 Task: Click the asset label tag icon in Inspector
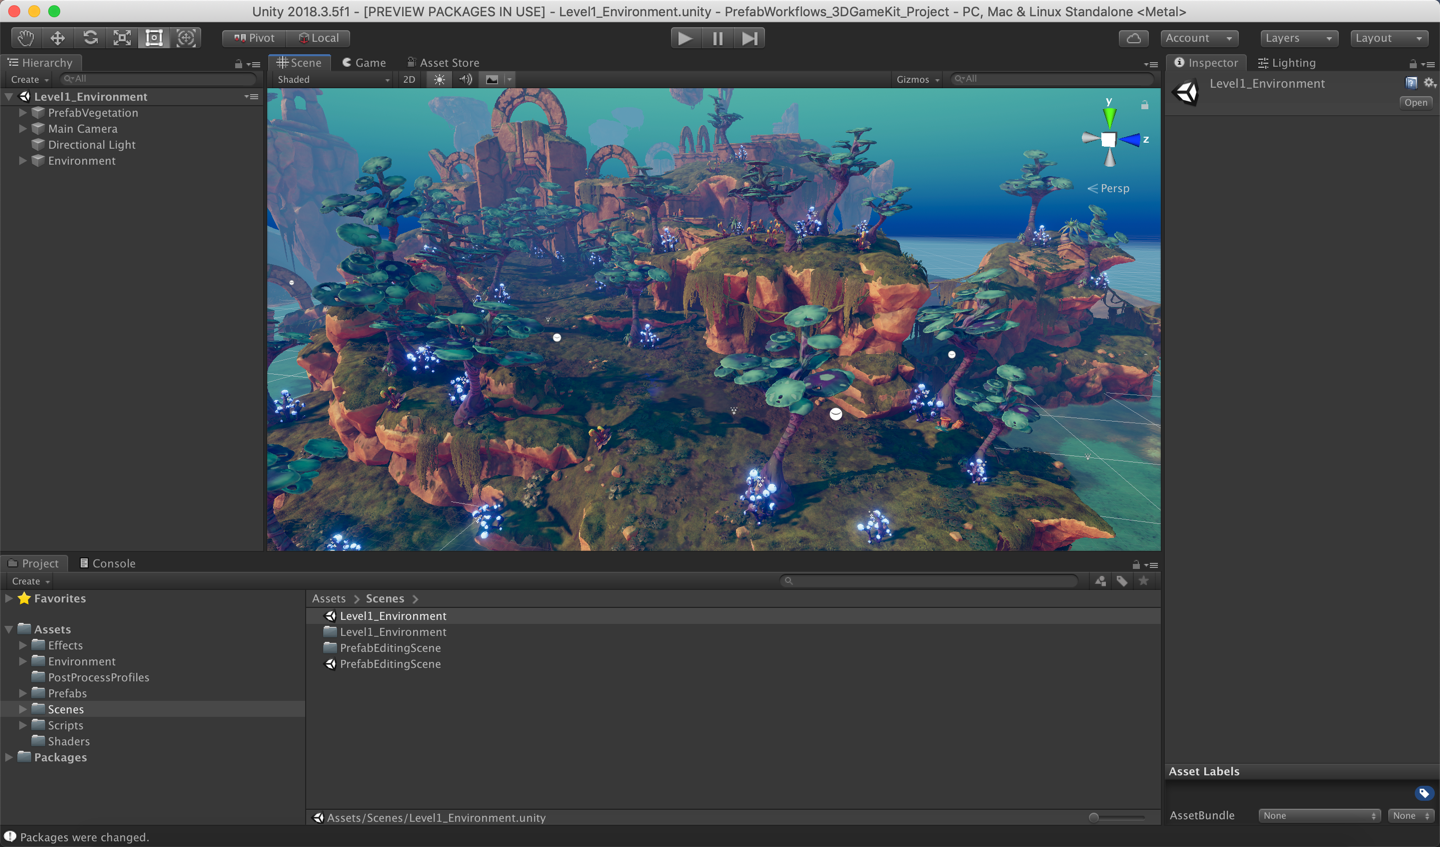pyautogui.click(x=1424, y=793)
